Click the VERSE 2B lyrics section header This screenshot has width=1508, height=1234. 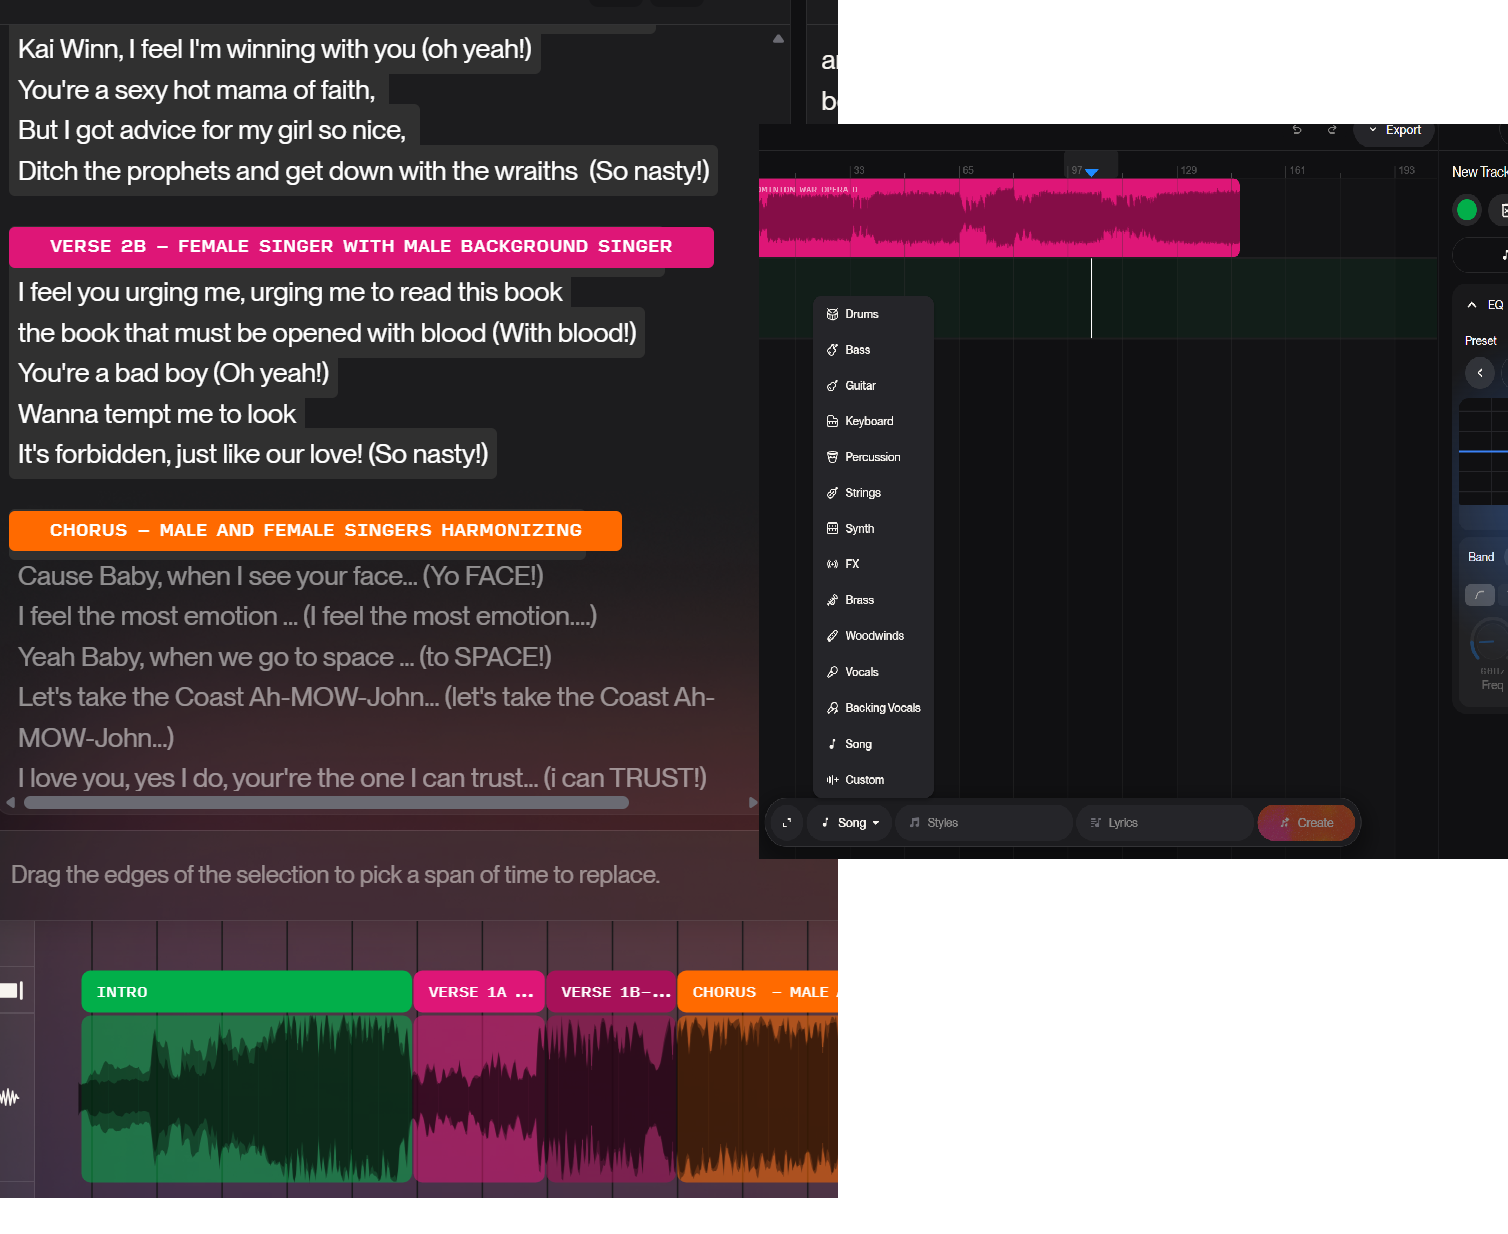tap(361, 247)
